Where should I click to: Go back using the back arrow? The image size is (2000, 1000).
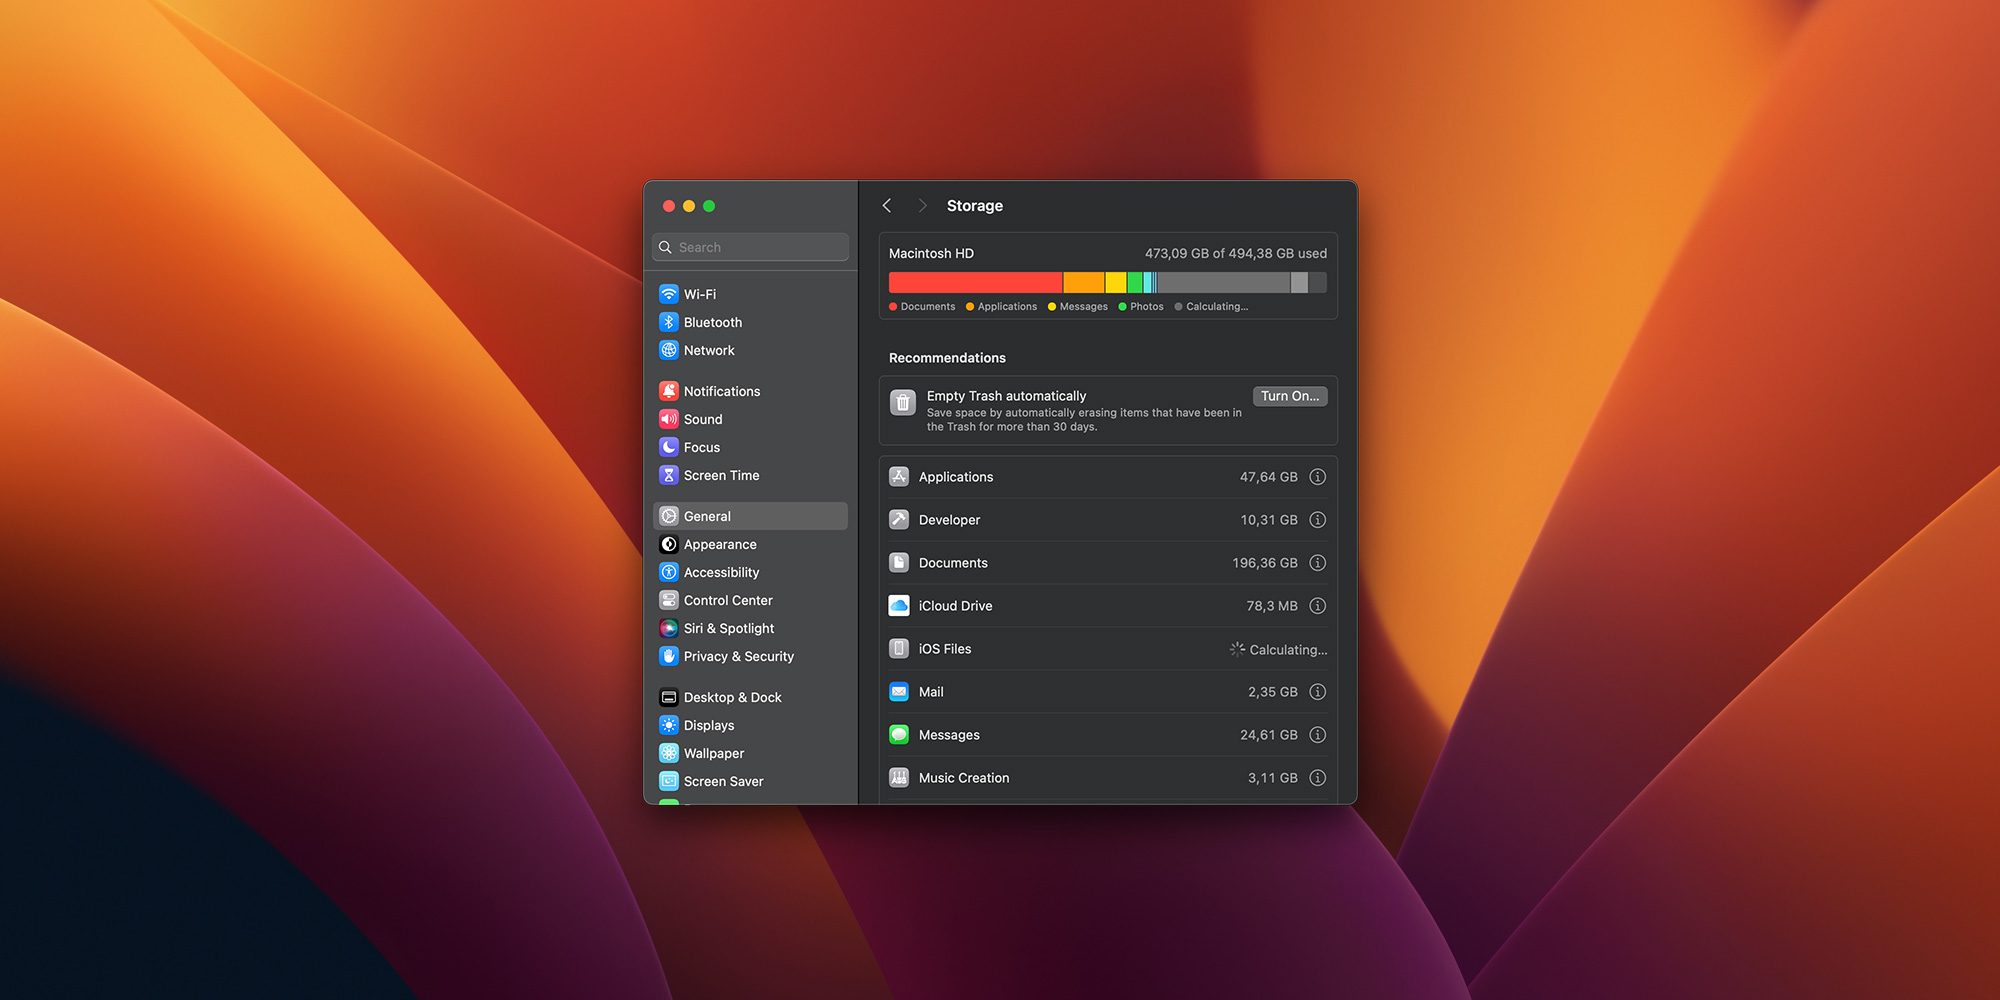pos(887,205)
